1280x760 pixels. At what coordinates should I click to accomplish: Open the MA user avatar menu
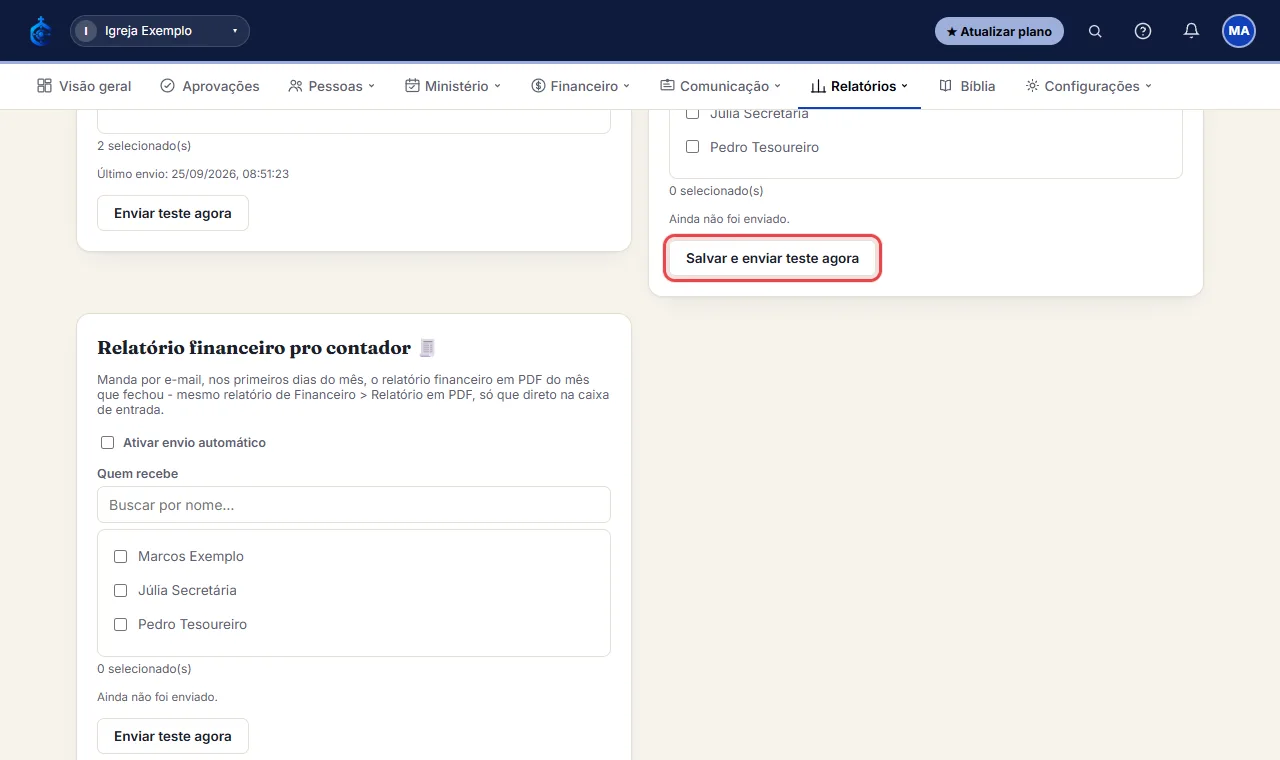click(1239, 31)
